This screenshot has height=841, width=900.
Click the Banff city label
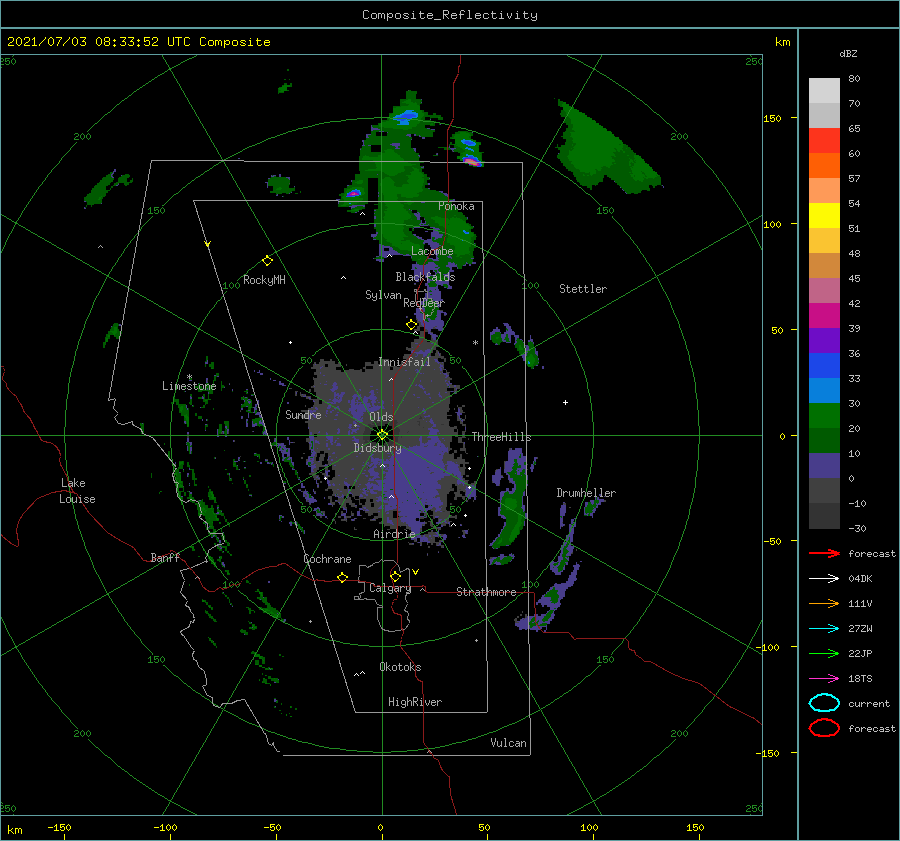(x=165, y=557)
